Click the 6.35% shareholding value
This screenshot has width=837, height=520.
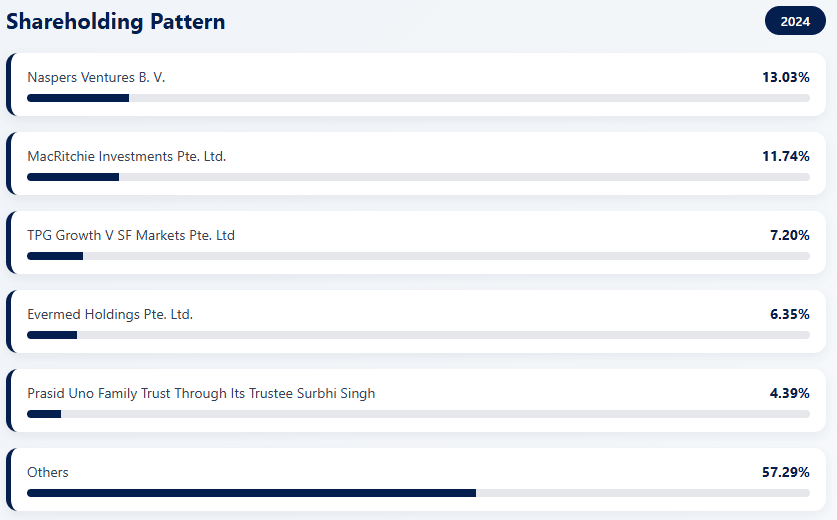tap(789, 314)
